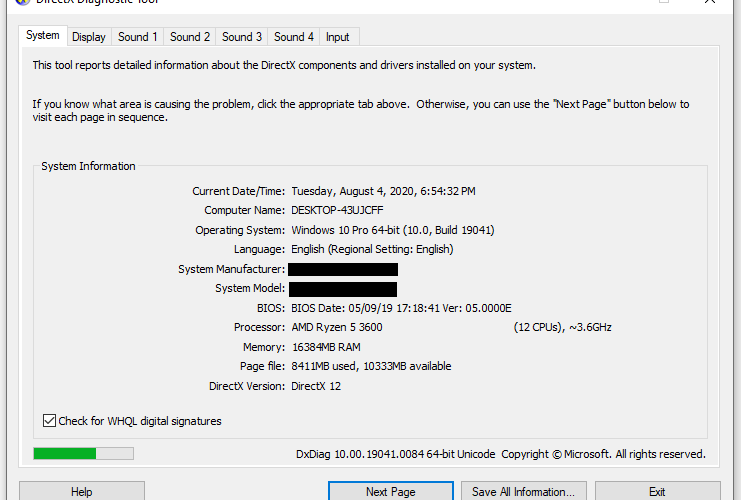The image size is (741, 500).
Task: View the Sound 4 tab
Action: [x=293, y=37]
